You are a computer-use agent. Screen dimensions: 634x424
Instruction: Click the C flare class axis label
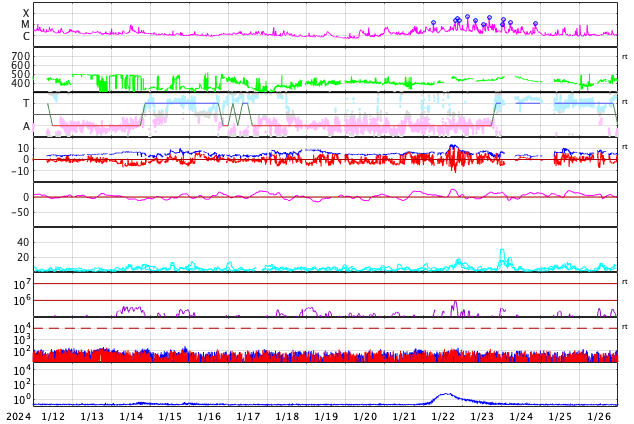(x=26, y=36)
